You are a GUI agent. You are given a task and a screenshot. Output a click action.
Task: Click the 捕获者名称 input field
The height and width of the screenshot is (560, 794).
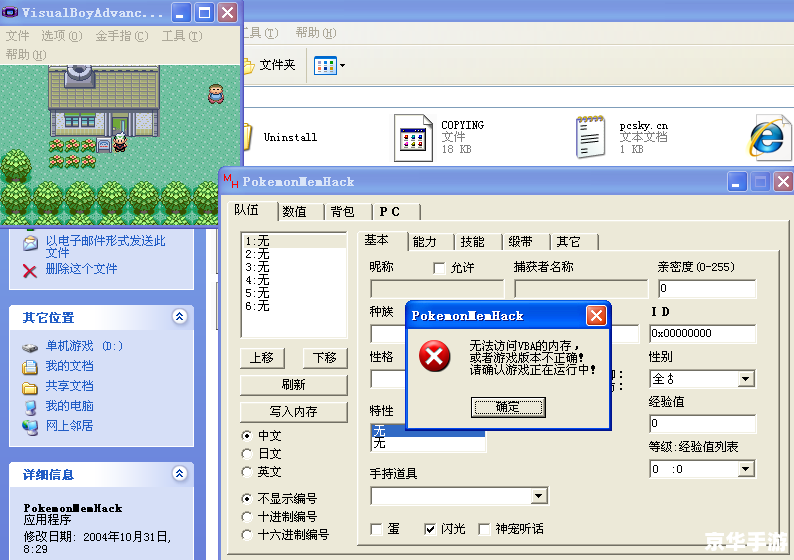point(581,289)
